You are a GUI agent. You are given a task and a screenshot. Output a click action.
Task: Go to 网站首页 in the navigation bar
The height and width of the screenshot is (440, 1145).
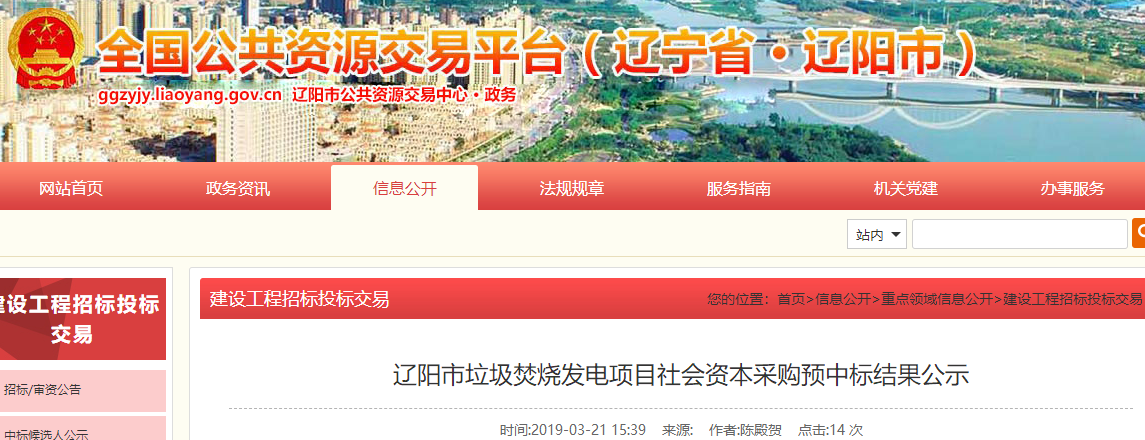click(71, 188)
